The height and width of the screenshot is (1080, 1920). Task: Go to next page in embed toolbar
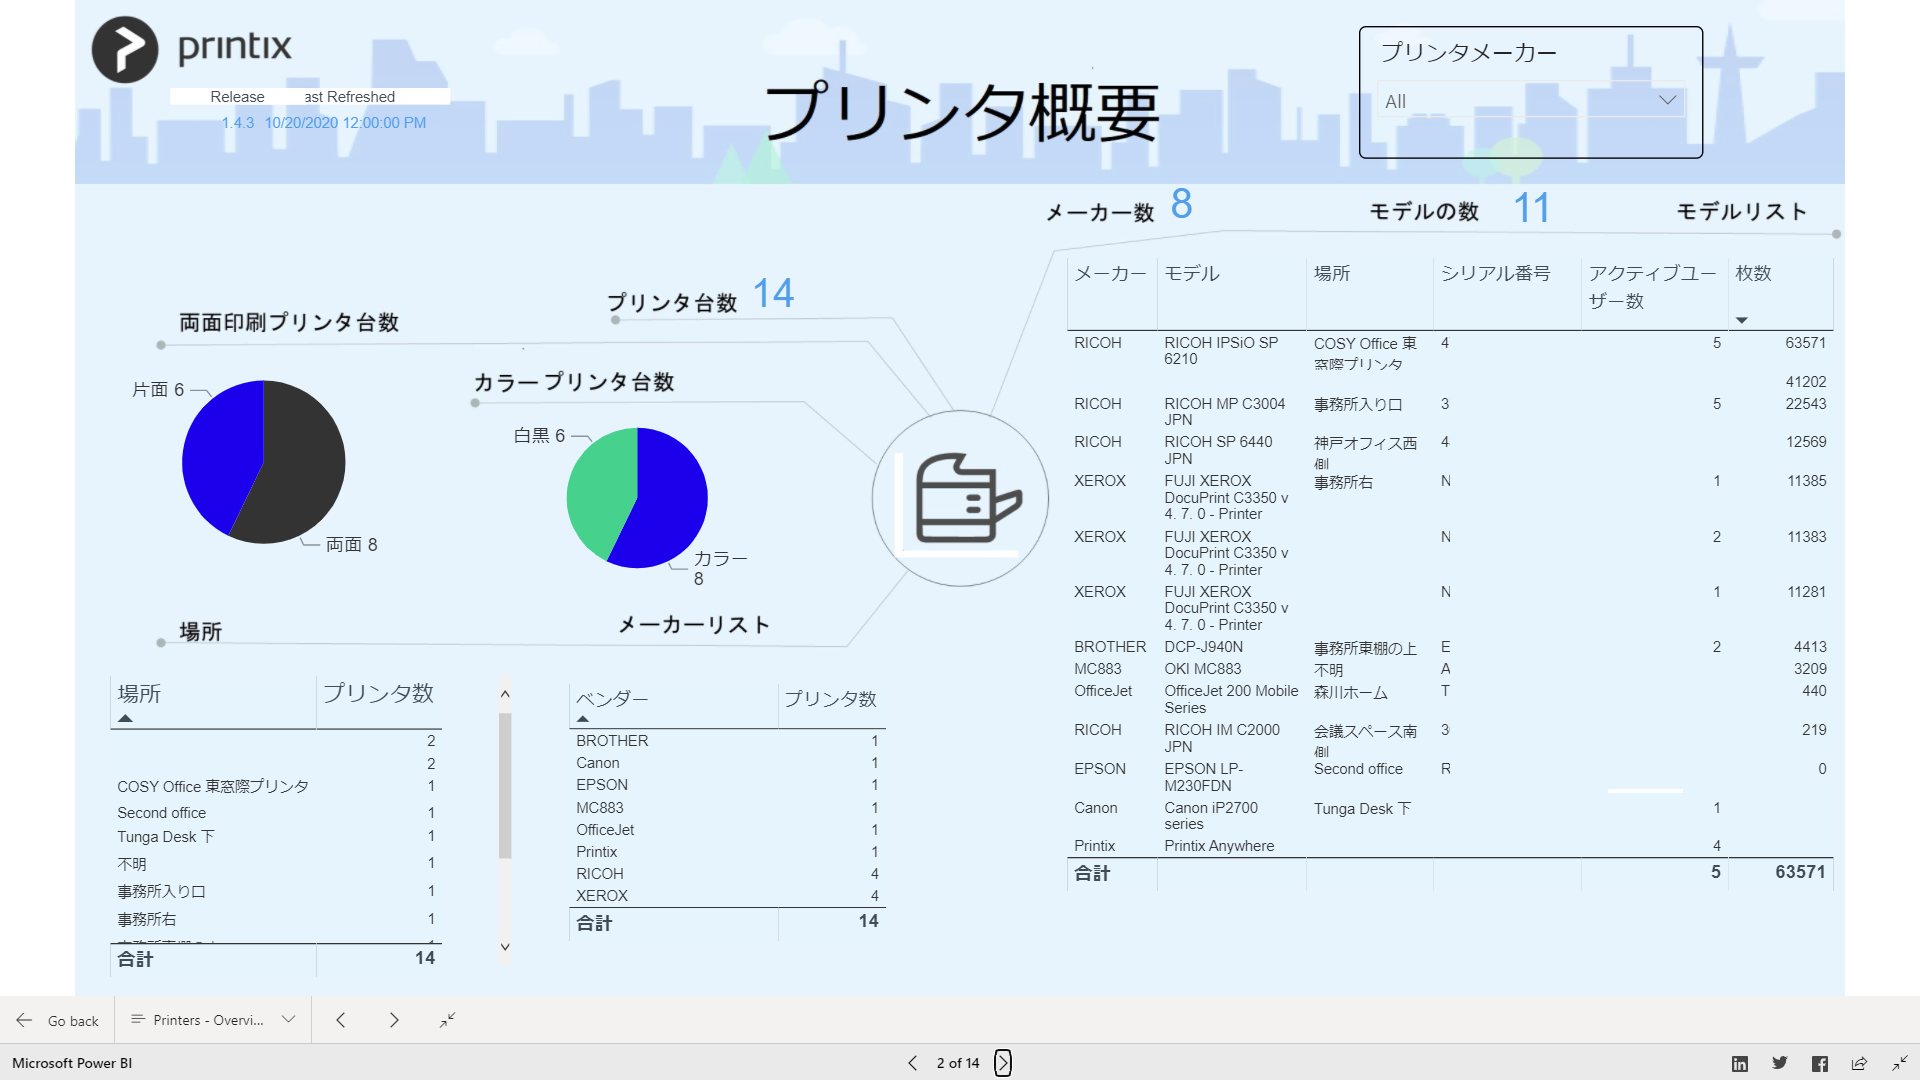point(394,1020)
